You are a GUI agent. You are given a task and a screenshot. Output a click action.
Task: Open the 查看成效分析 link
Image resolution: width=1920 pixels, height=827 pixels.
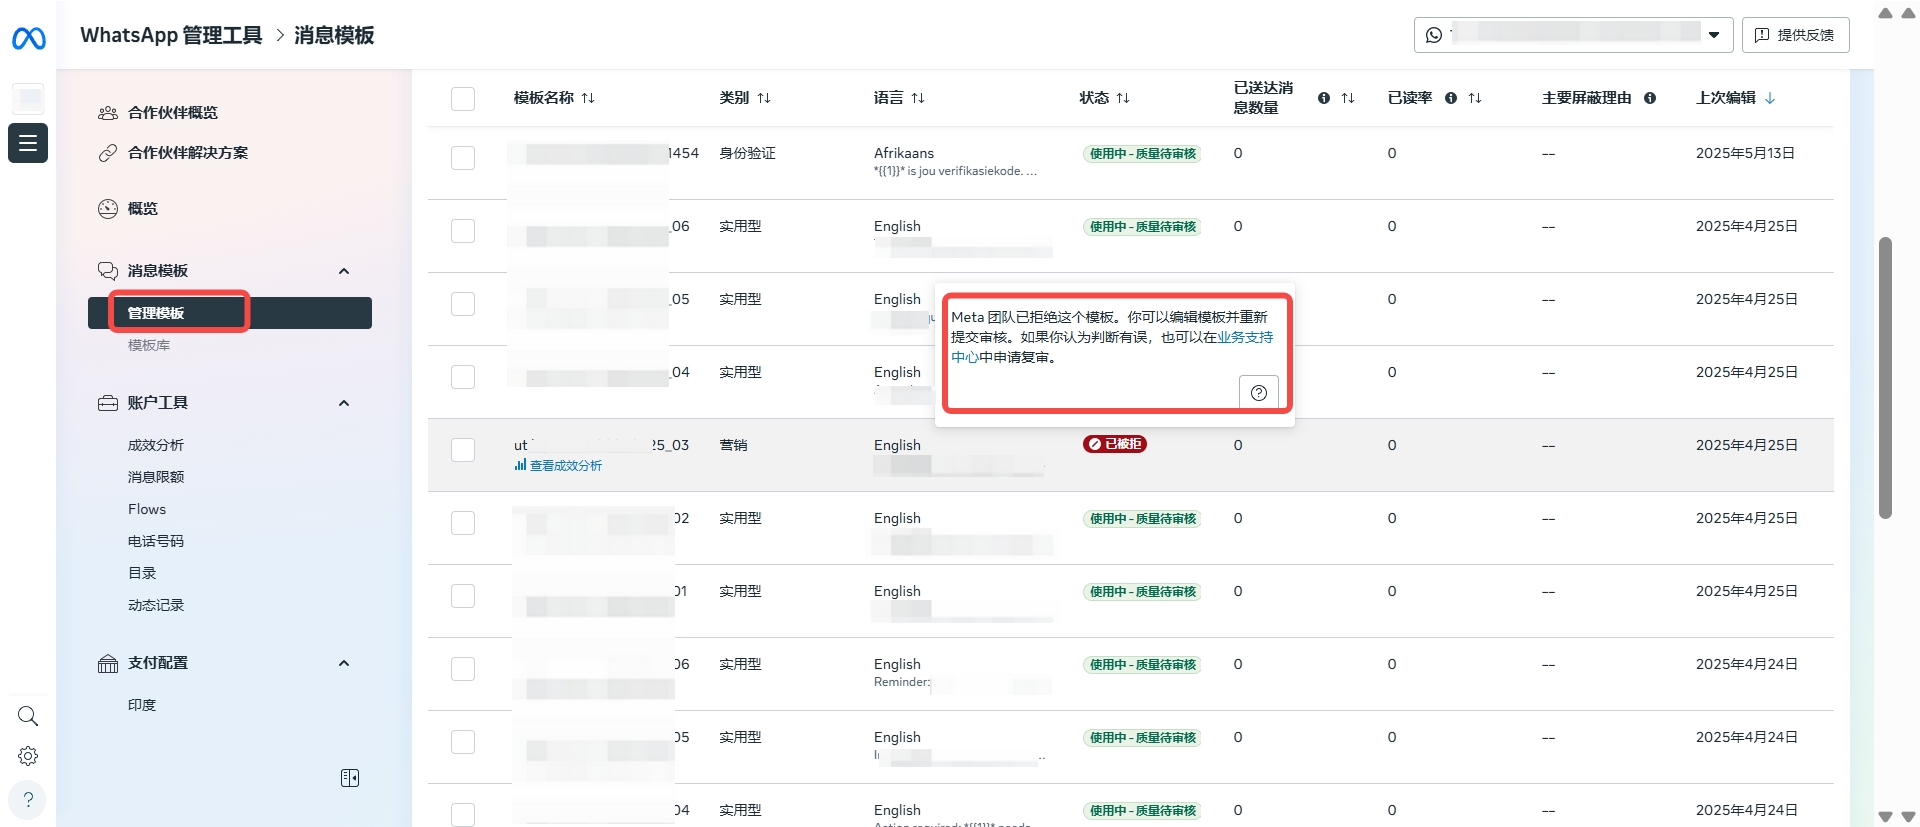565,466
